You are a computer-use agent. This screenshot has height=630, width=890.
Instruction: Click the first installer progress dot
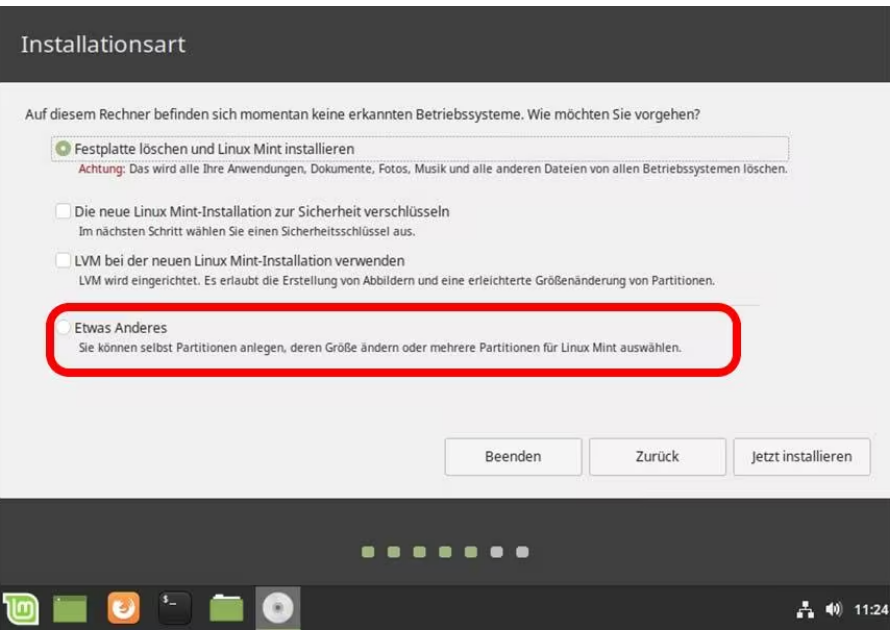[367, 552]
